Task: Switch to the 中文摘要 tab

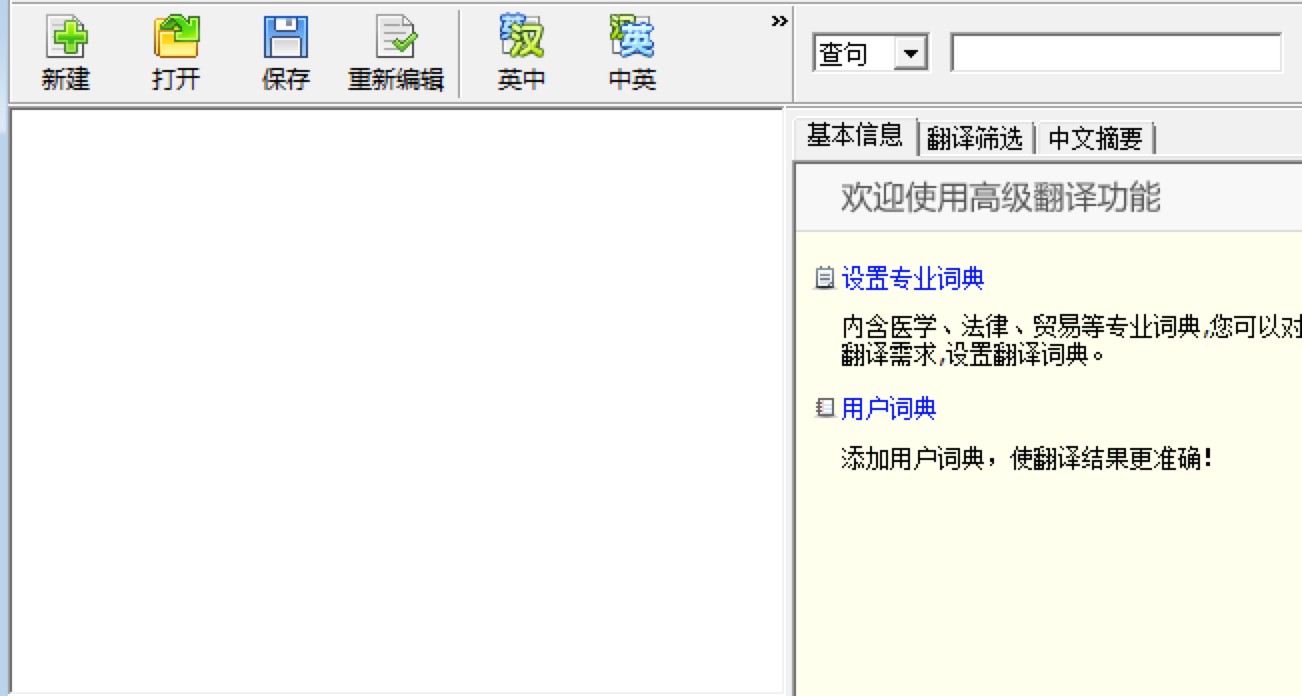Action: (x=1095, y=139)
